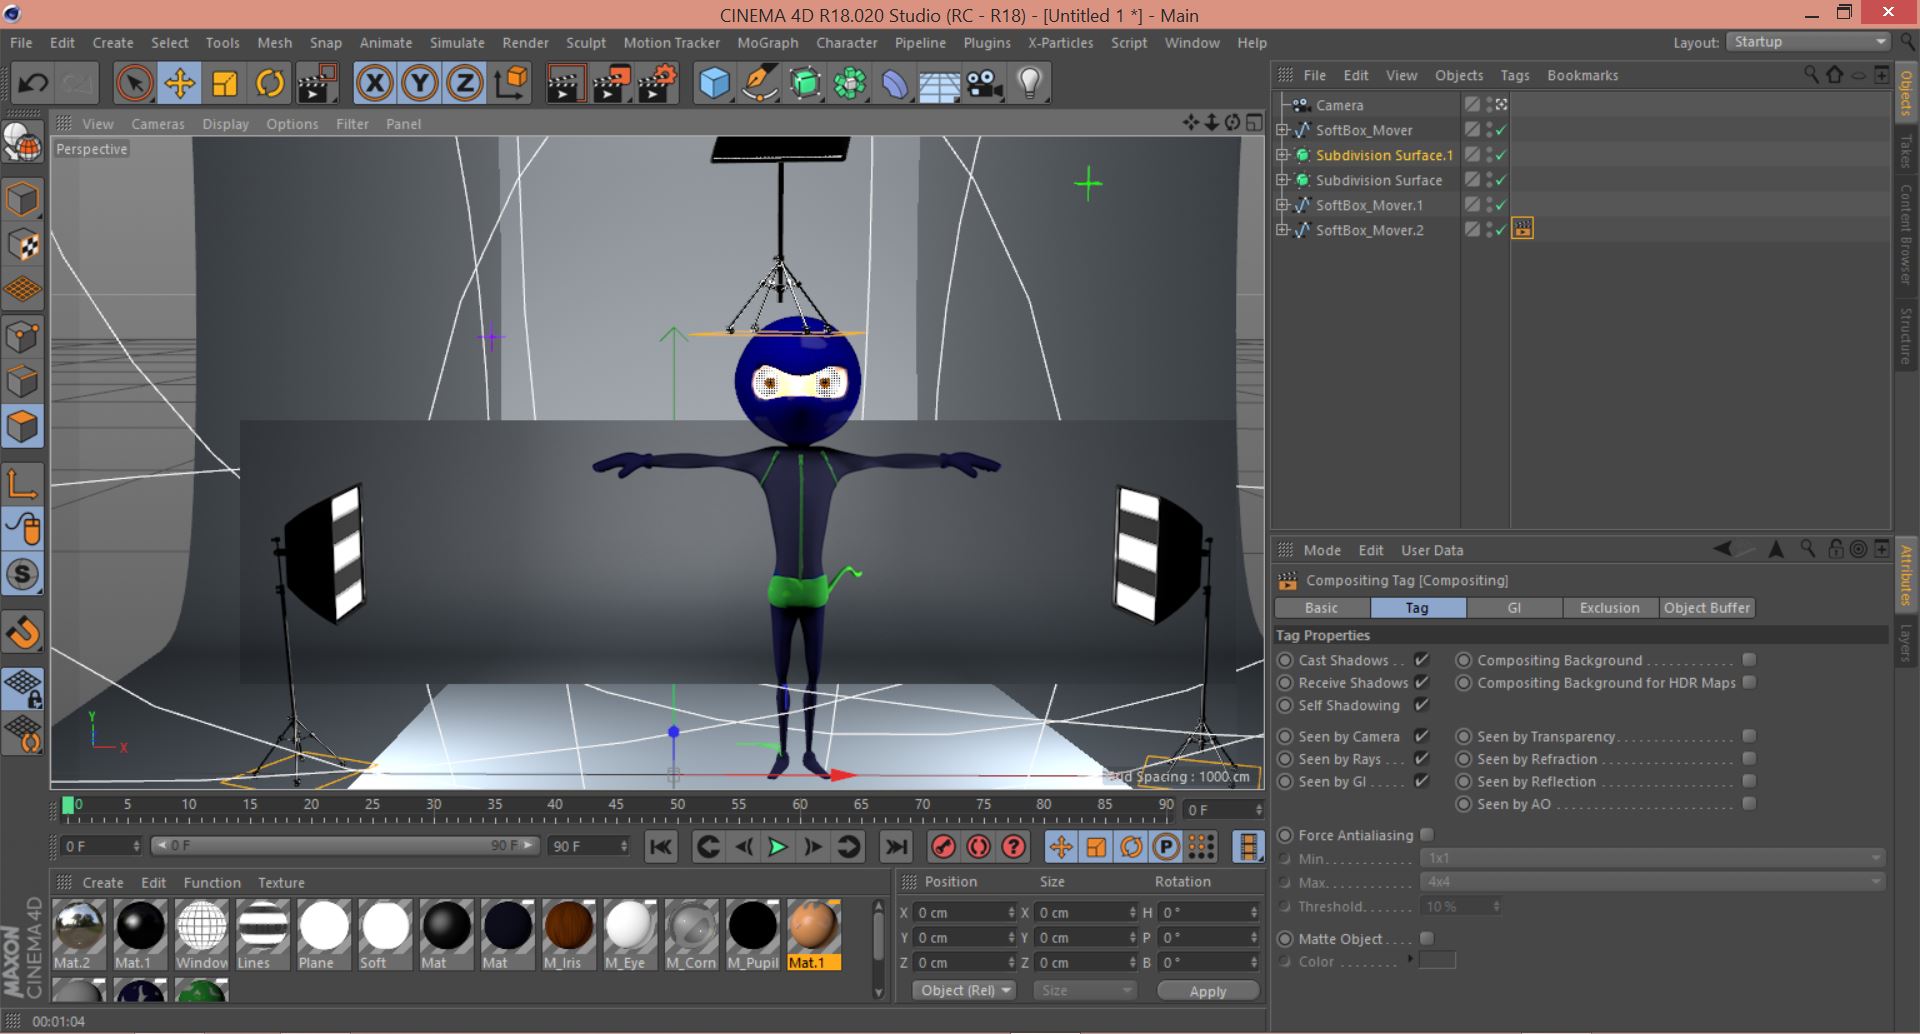Viewport: 1920px width, 1034px height.
Task: Toggle the coordinate system icon
Action: click(511, 84)
